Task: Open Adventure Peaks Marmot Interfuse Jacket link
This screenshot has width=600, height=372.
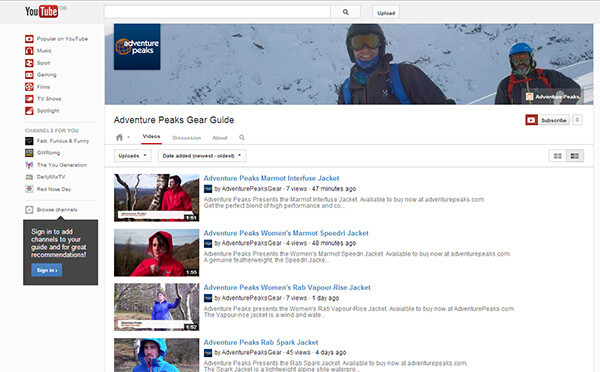Action: 271,178
